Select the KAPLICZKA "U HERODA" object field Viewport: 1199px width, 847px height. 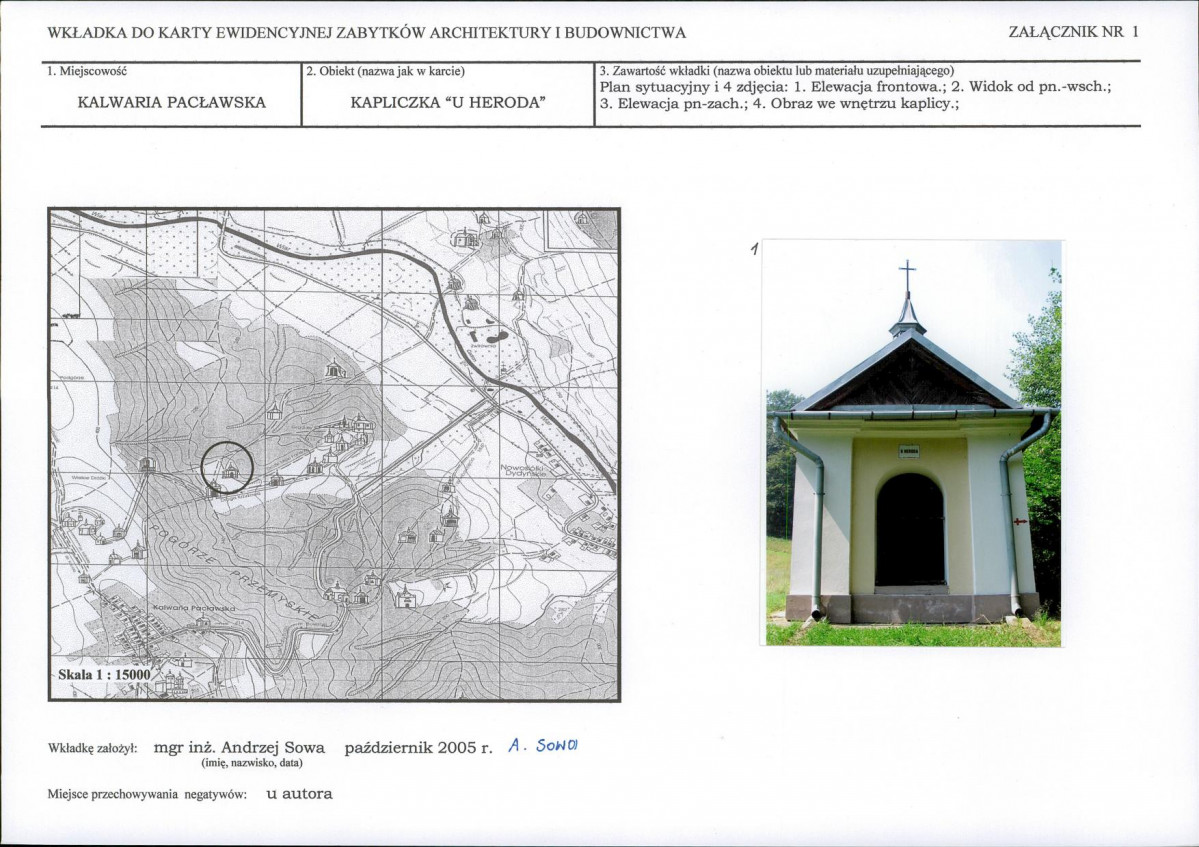[x=447, y=103]
